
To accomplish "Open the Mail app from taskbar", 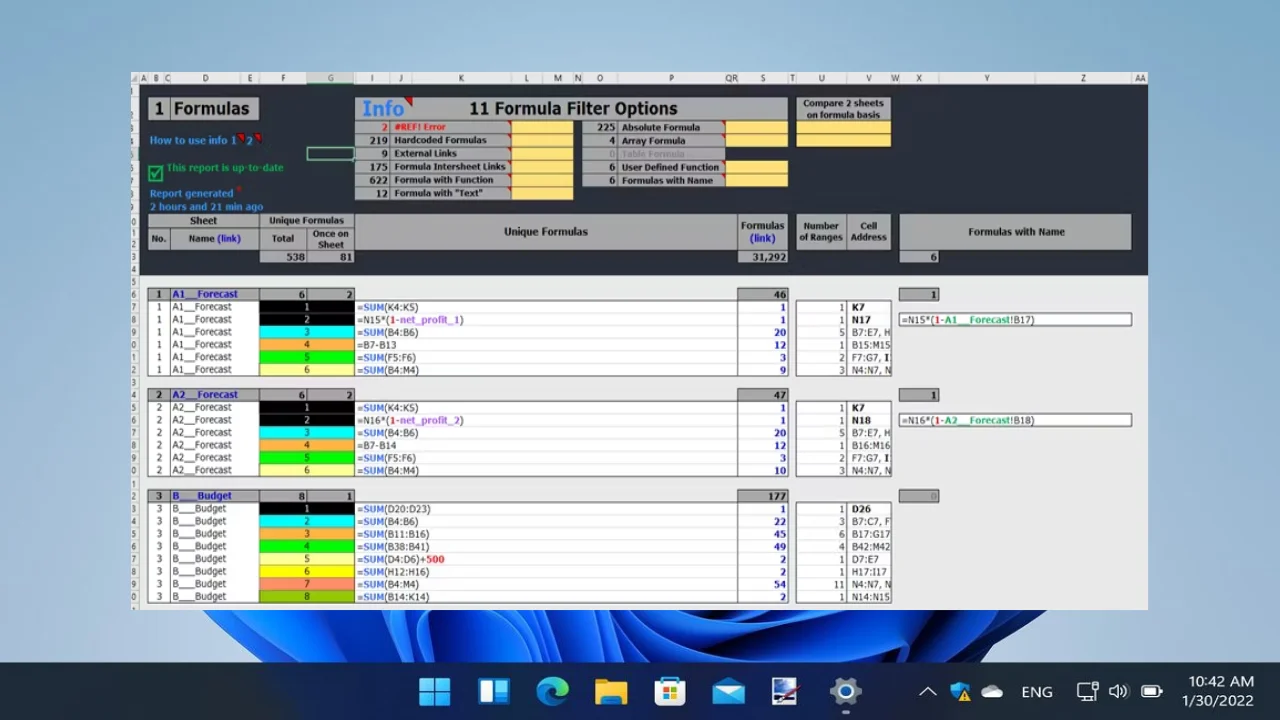I will (x=729, y=691).
